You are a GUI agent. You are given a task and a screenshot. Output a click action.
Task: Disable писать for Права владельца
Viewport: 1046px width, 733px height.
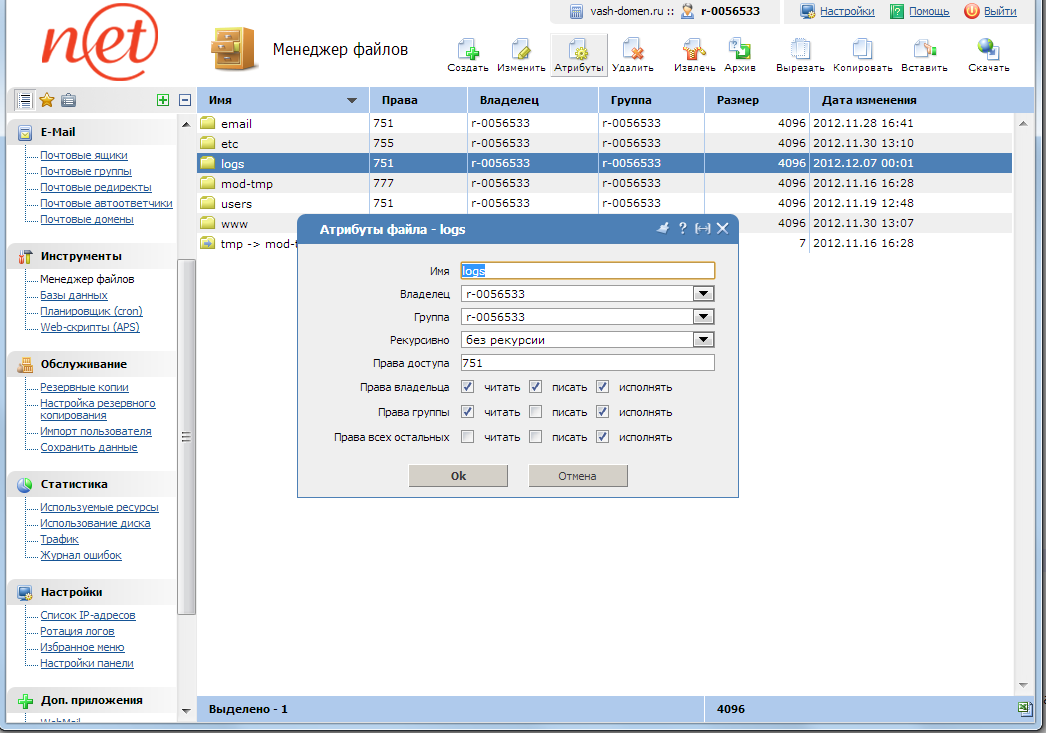[x=535, y=387]
